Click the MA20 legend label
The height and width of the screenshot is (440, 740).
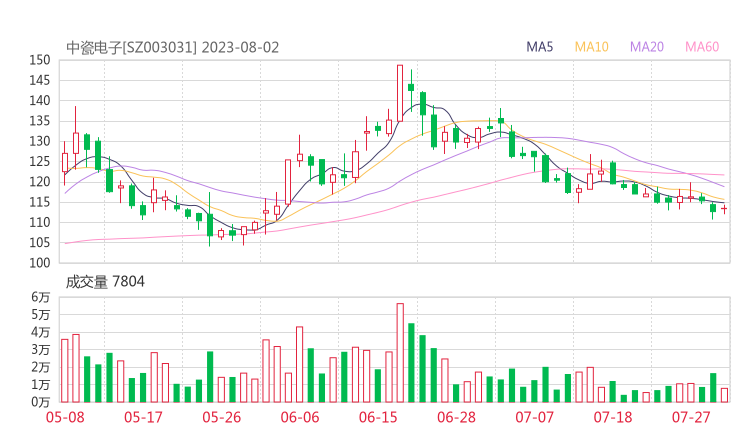[647, 47]
